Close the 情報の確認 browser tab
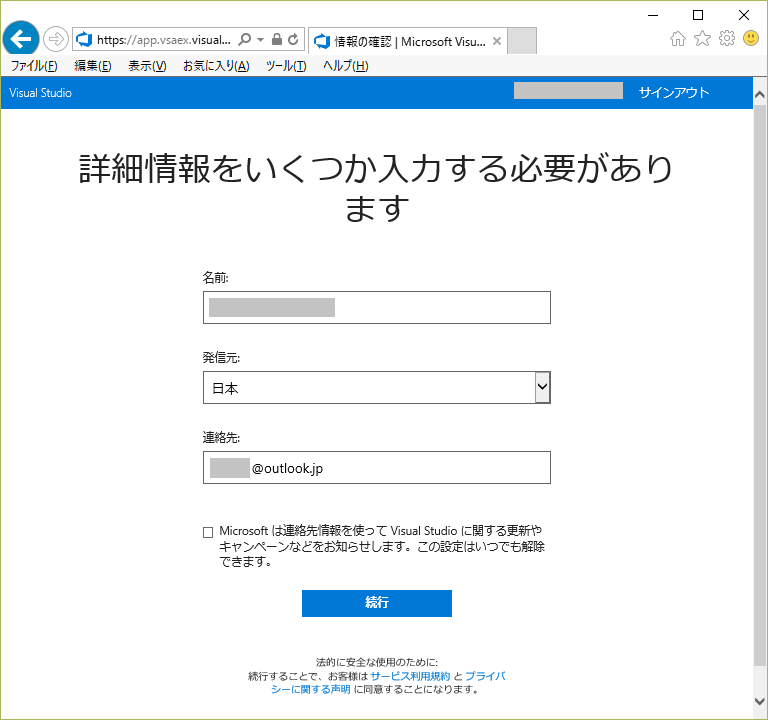768x720 pixels. pyautogui.click(x=496, y=41)
